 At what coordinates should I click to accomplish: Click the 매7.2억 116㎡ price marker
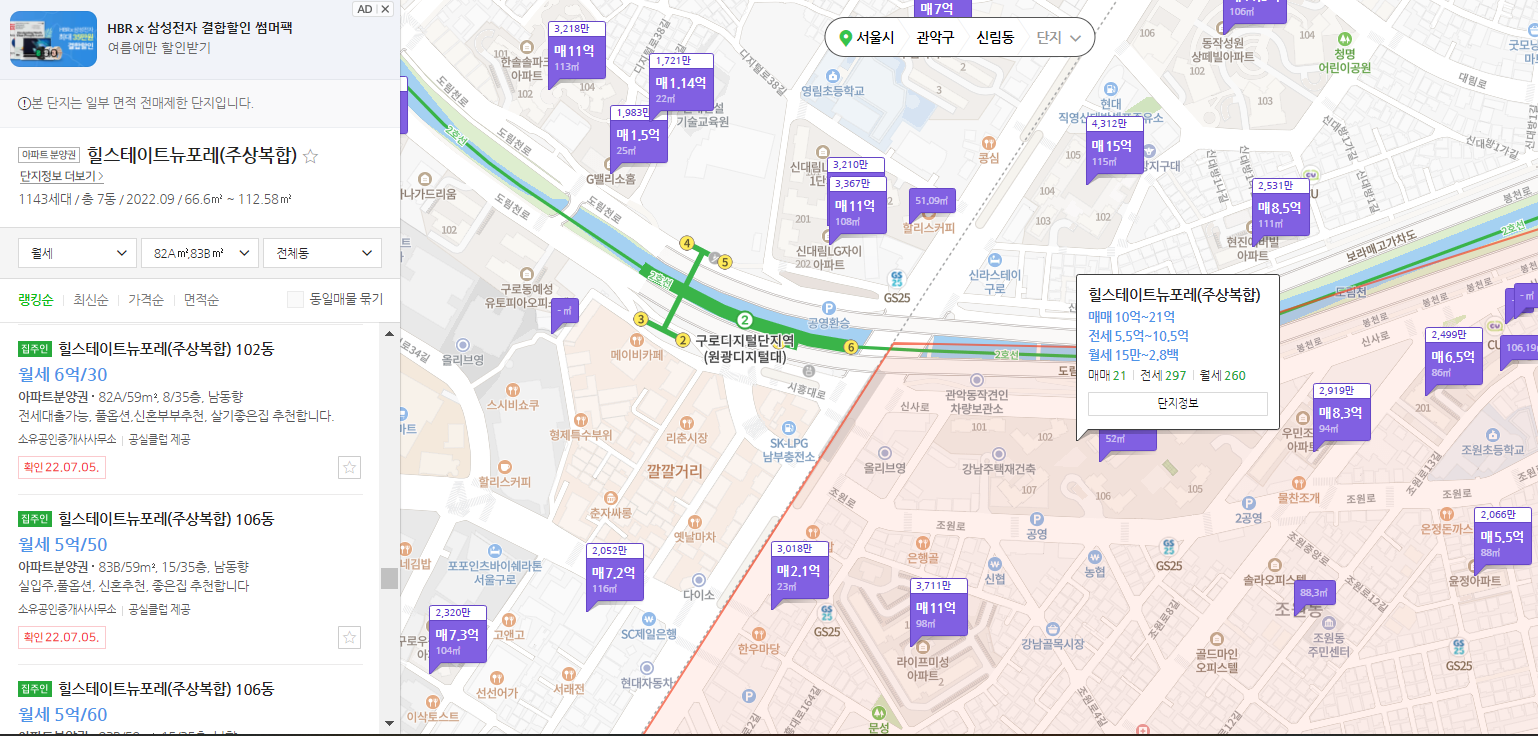coord(614,574)
